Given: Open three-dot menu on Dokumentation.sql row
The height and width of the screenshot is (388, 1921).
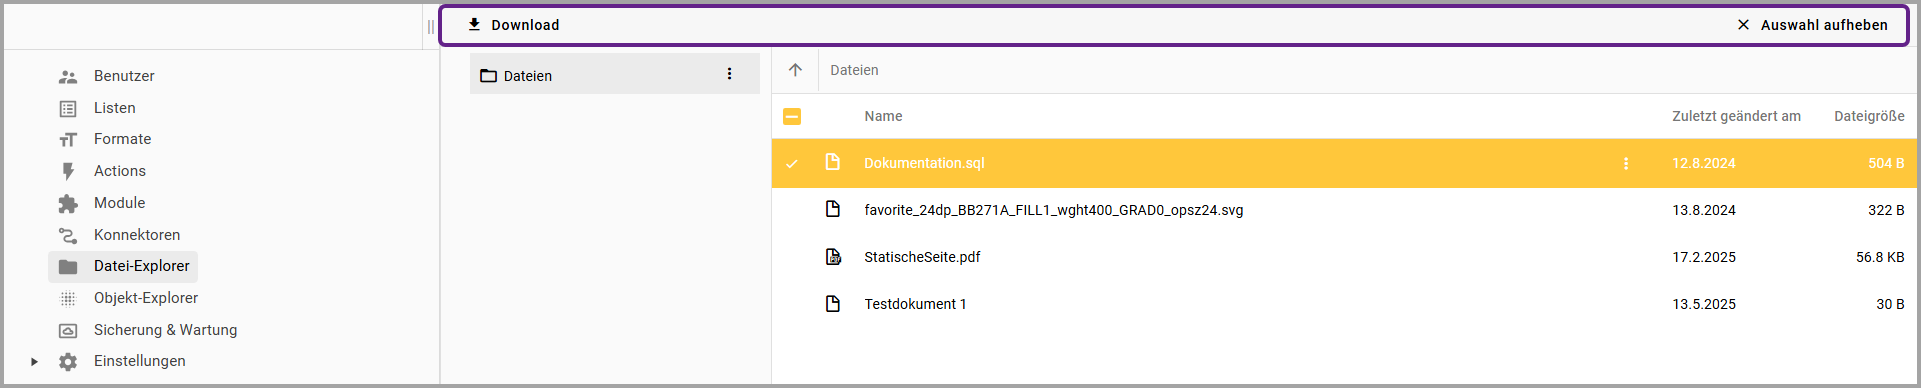Looking at the screenshot, I should pyautogui.click(x=1625, y=163).
